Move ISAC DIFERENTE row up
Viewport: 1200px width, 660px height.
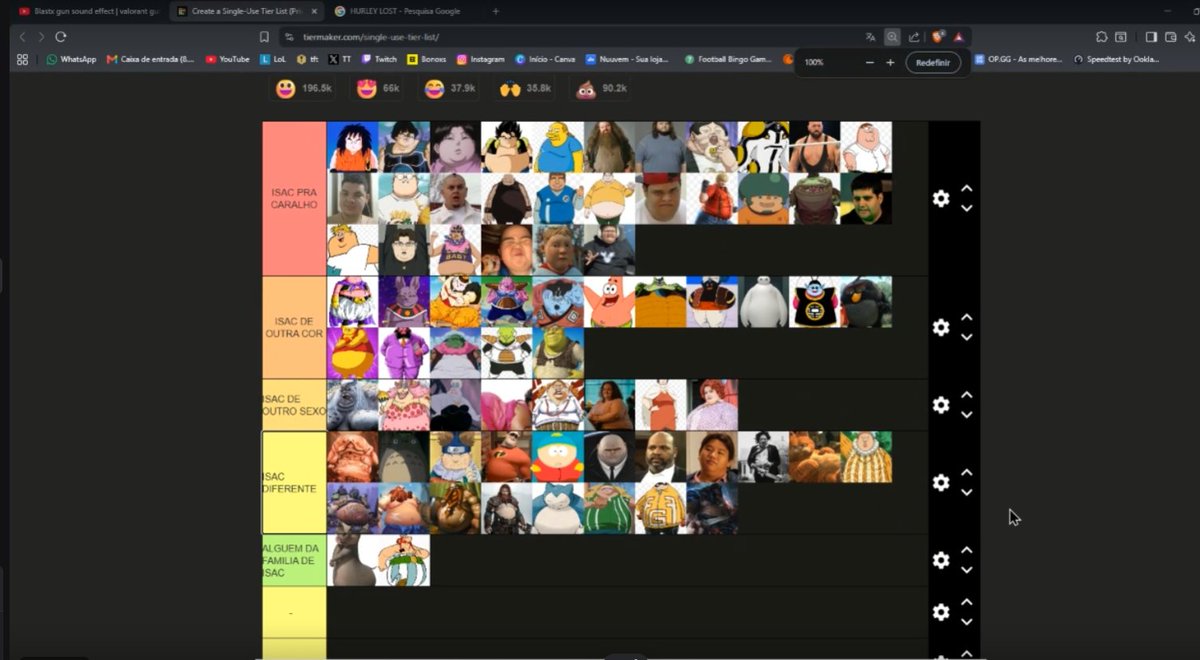[x=967, y=472]
